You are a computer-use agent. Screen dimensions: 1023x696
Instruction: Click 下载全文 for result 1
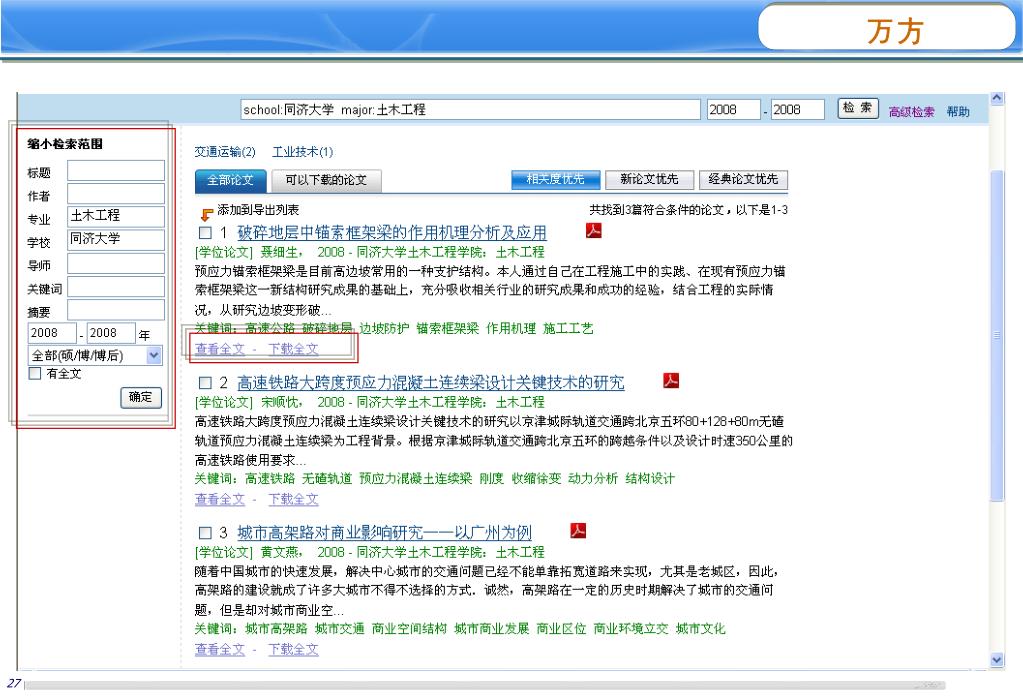(x=294, y=350)
